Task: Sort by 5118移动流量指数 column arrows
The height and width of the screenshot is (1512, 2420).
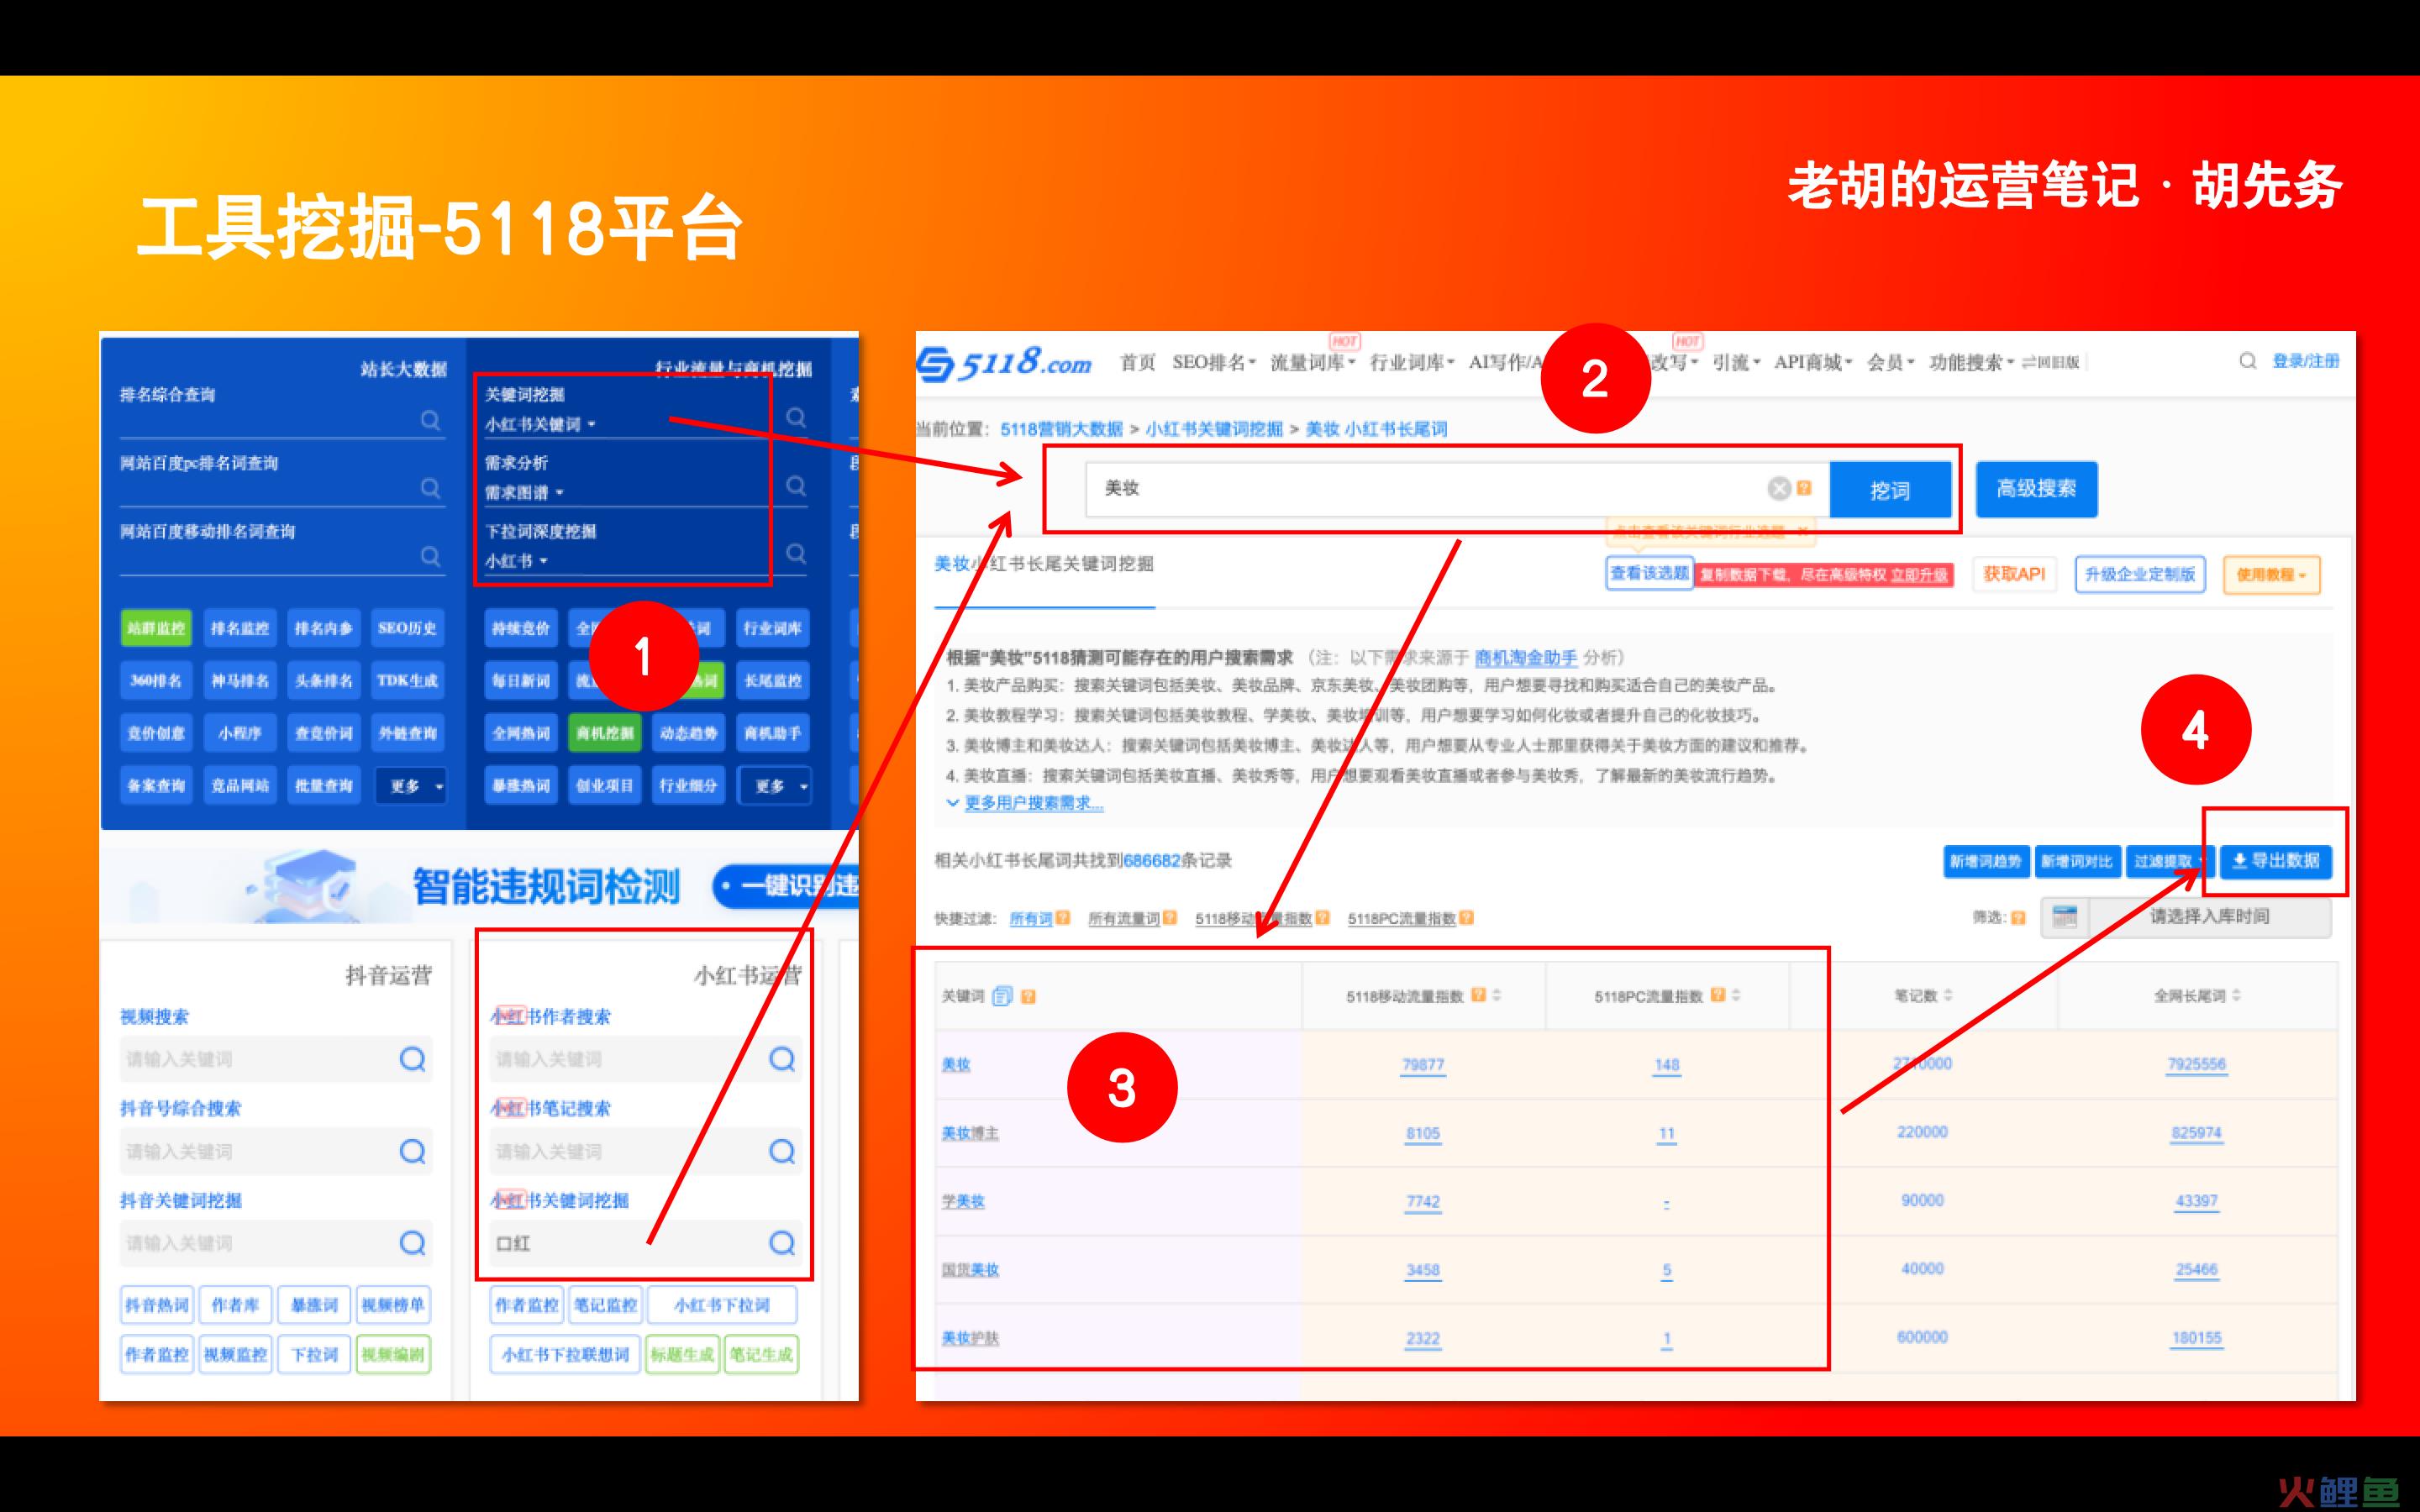Action: [1496, 996]
